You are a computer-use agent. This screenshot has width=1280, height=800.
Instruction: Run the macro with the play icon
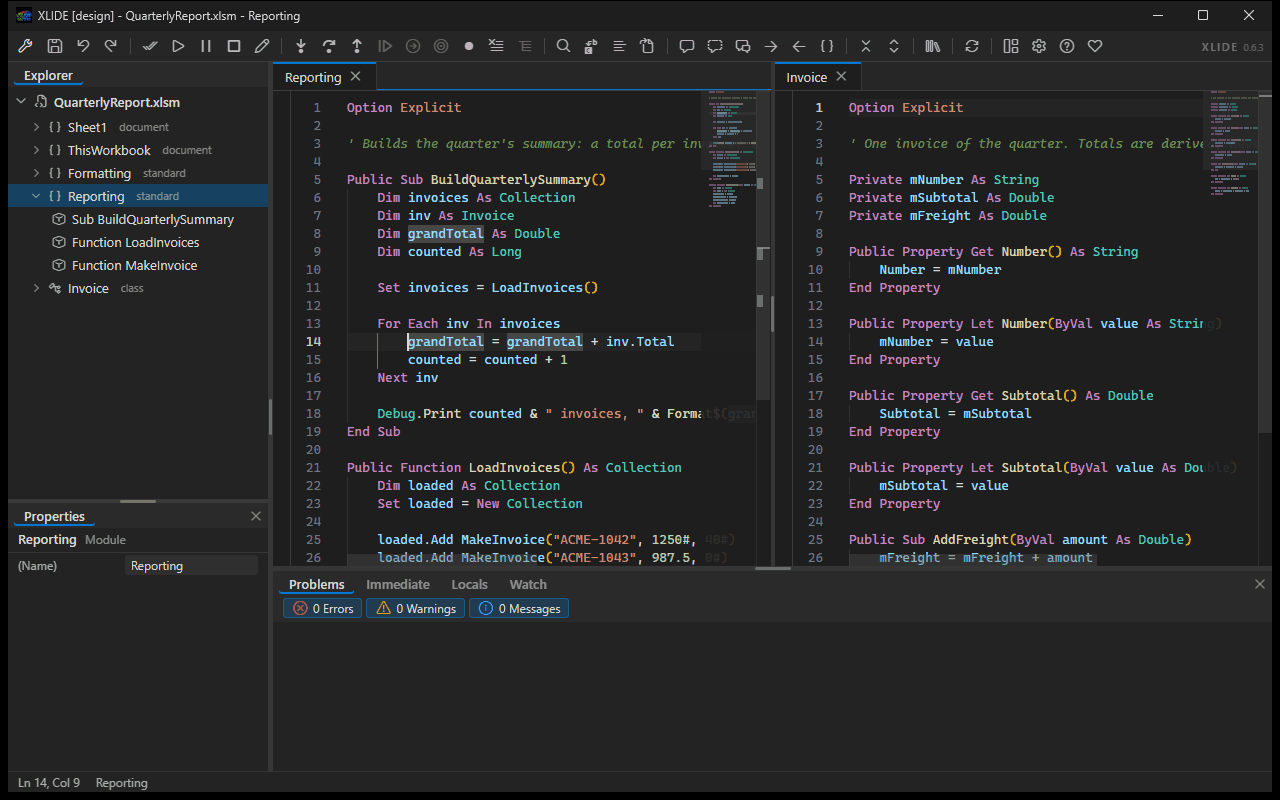178,46
